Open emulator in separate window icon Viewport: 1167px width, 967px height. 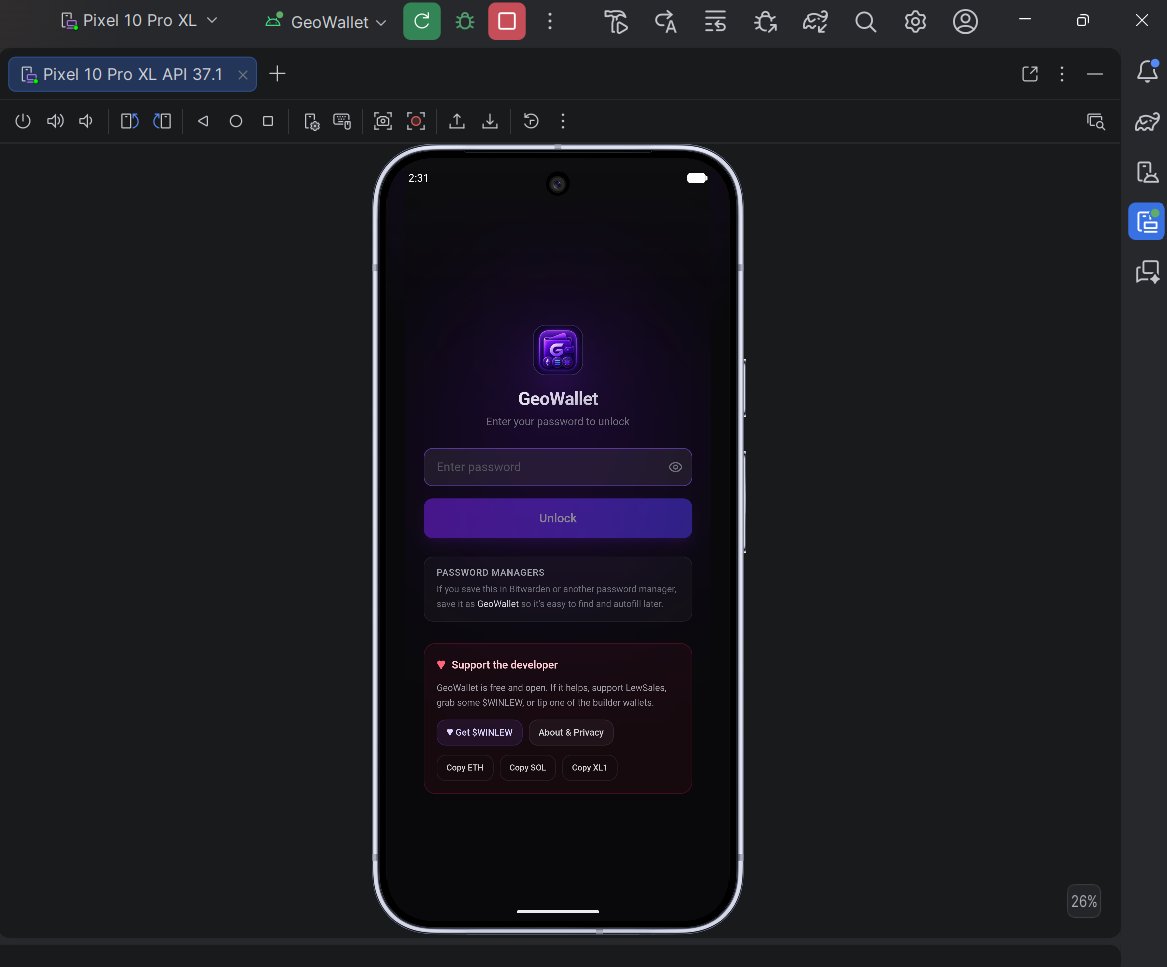click(1030, 74)
